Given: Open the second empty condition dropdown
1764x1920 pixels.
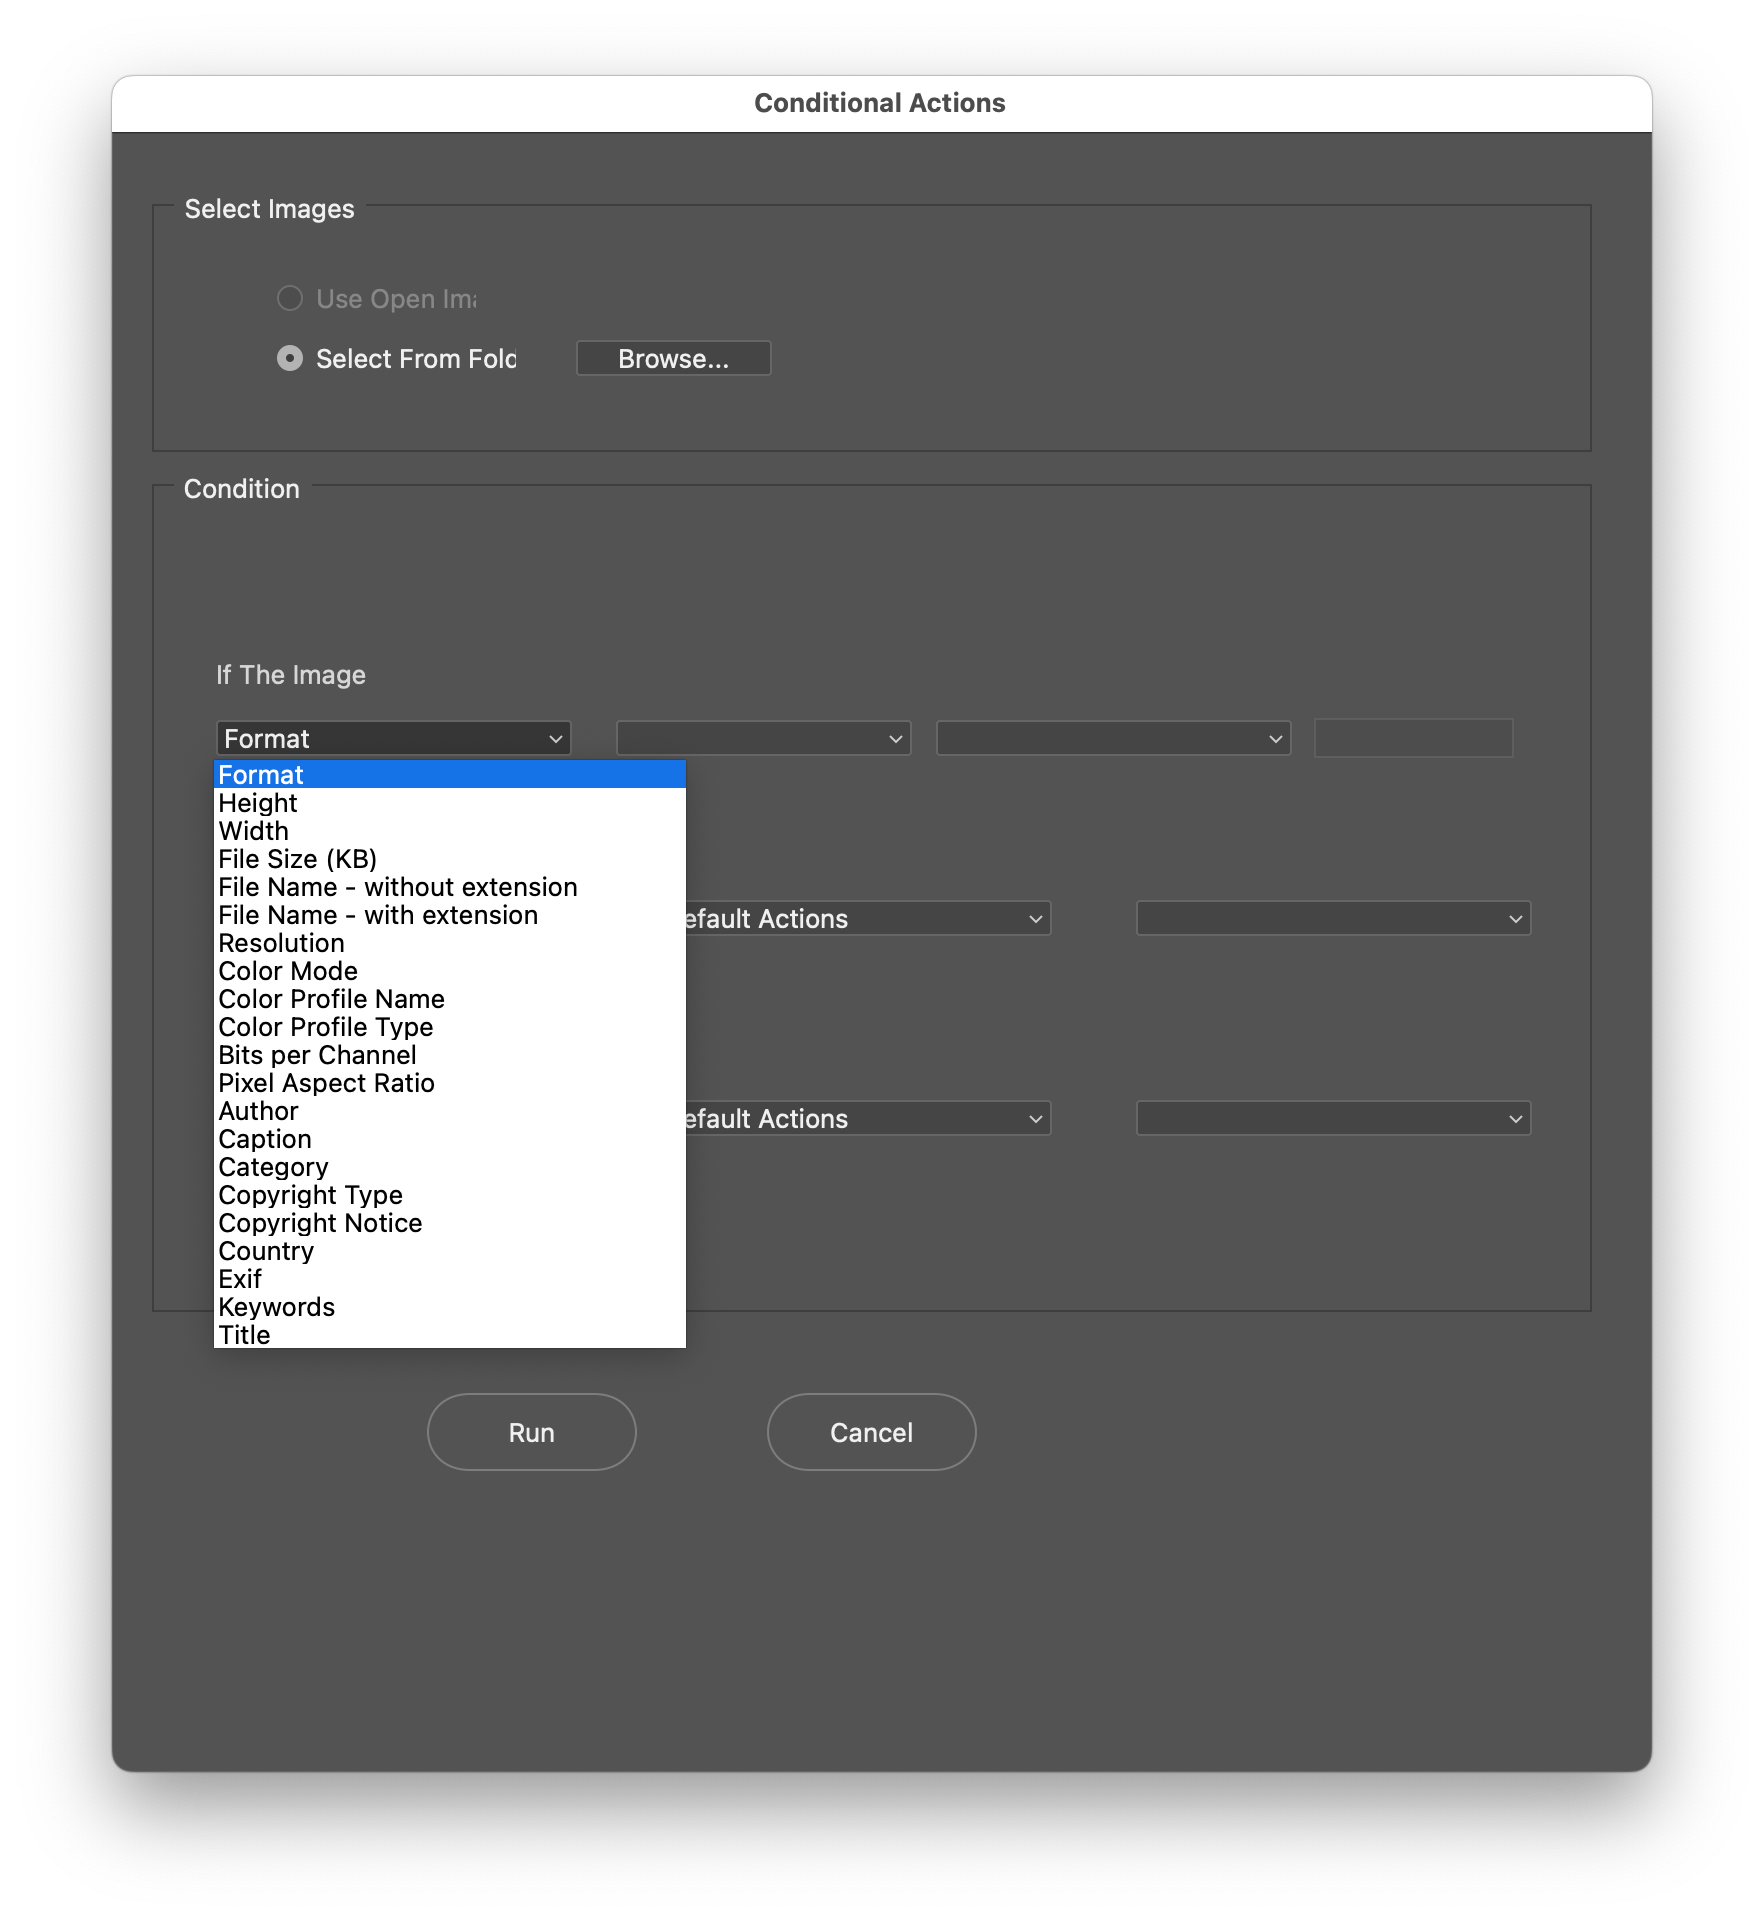Looking at the screenshot, I should coord(763,738).
